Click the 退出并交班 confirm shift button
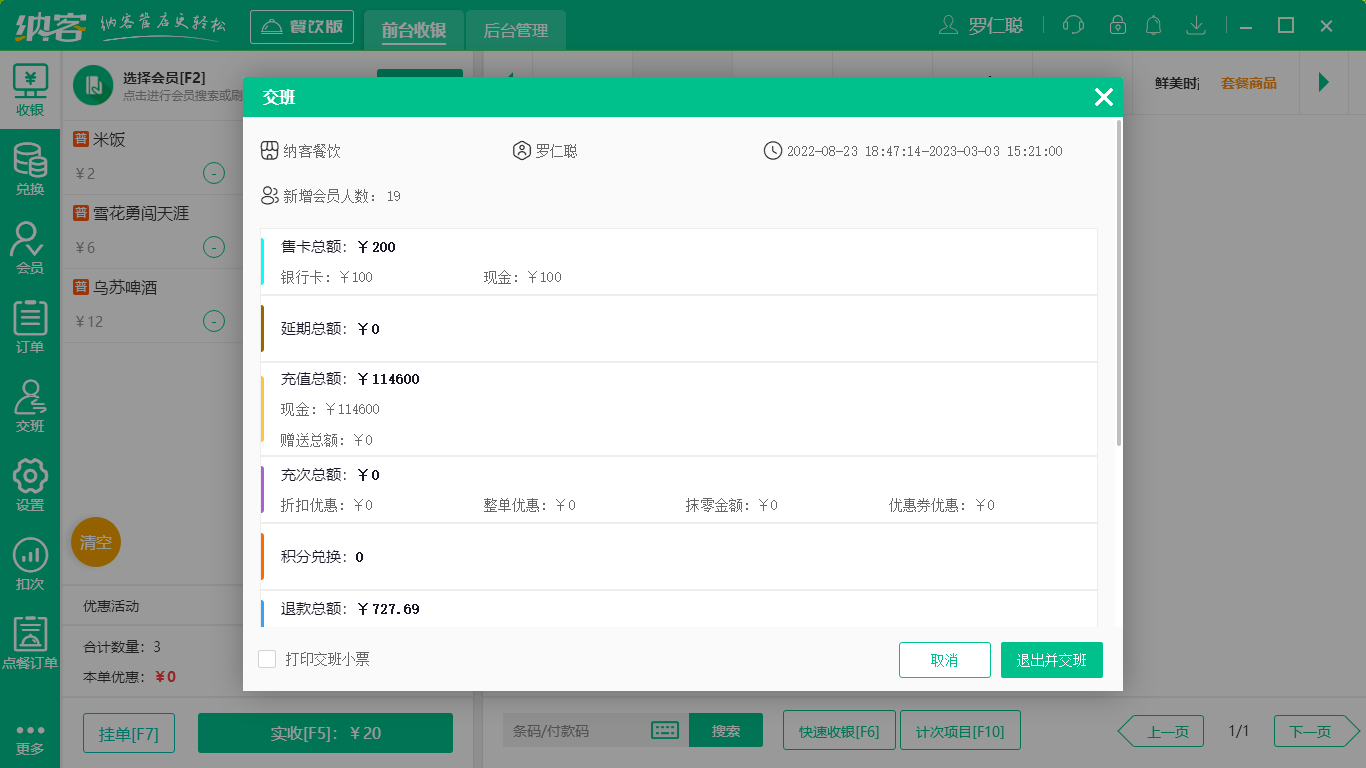The image size is (1366, 768). pos(1051,660)
